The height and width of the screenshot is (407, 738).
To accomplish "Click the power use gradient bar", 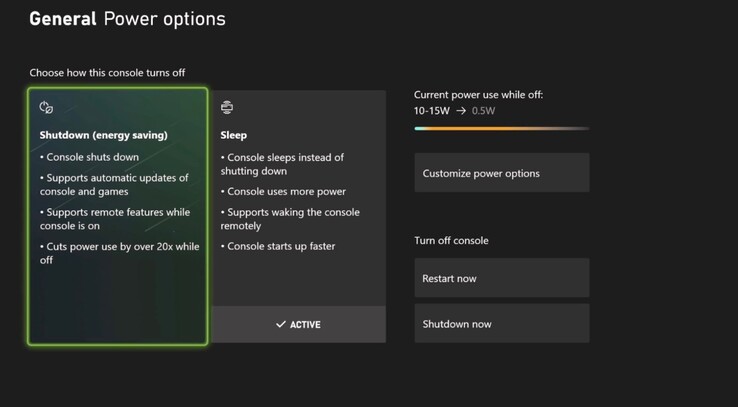I will click(x=501, y=128).
